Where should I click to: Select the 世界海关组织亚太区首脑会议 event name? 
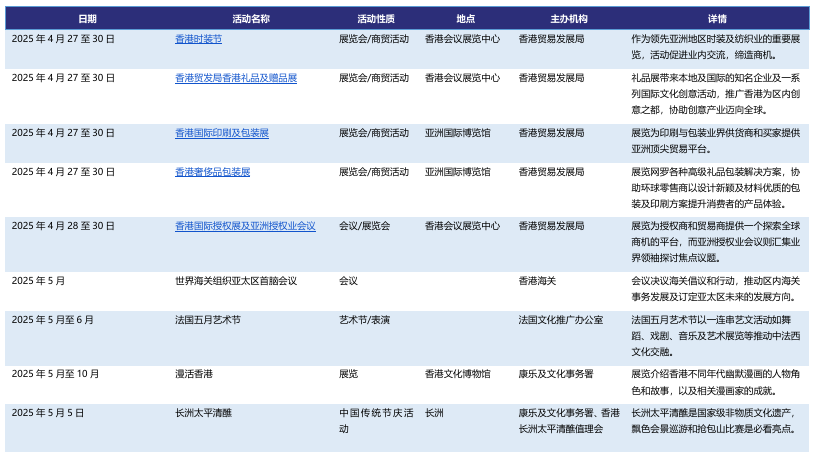coord(236,281)
